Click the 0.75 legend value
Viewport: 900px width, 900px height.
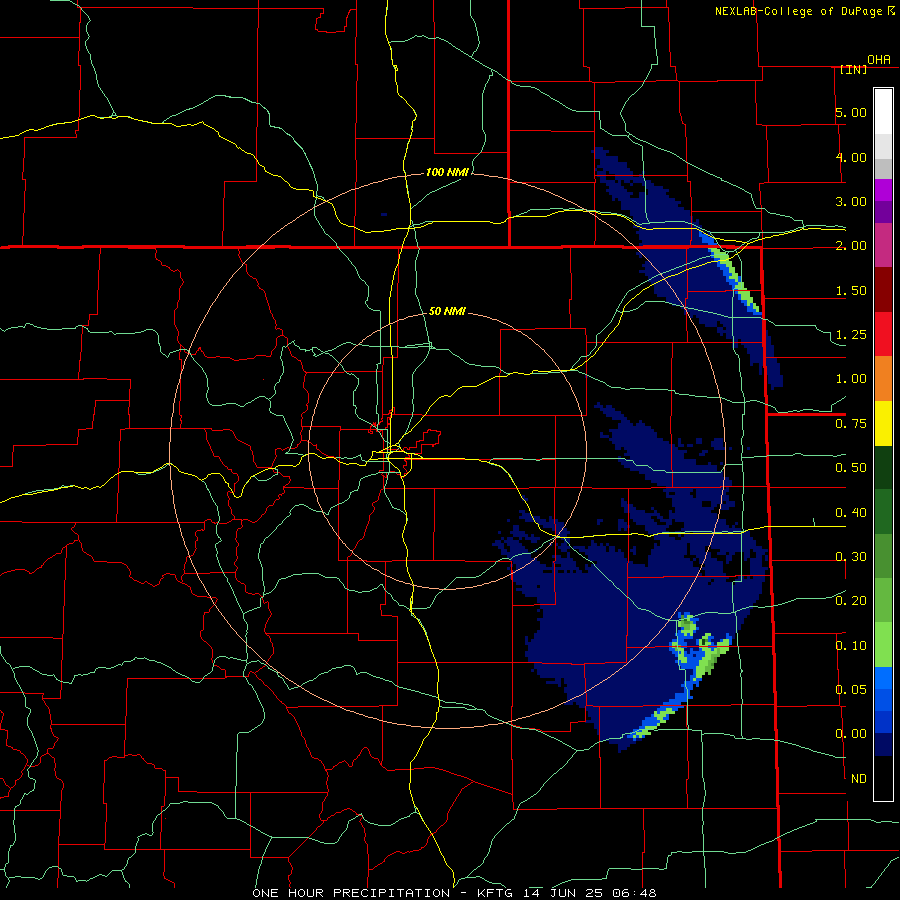pos(851,424)
